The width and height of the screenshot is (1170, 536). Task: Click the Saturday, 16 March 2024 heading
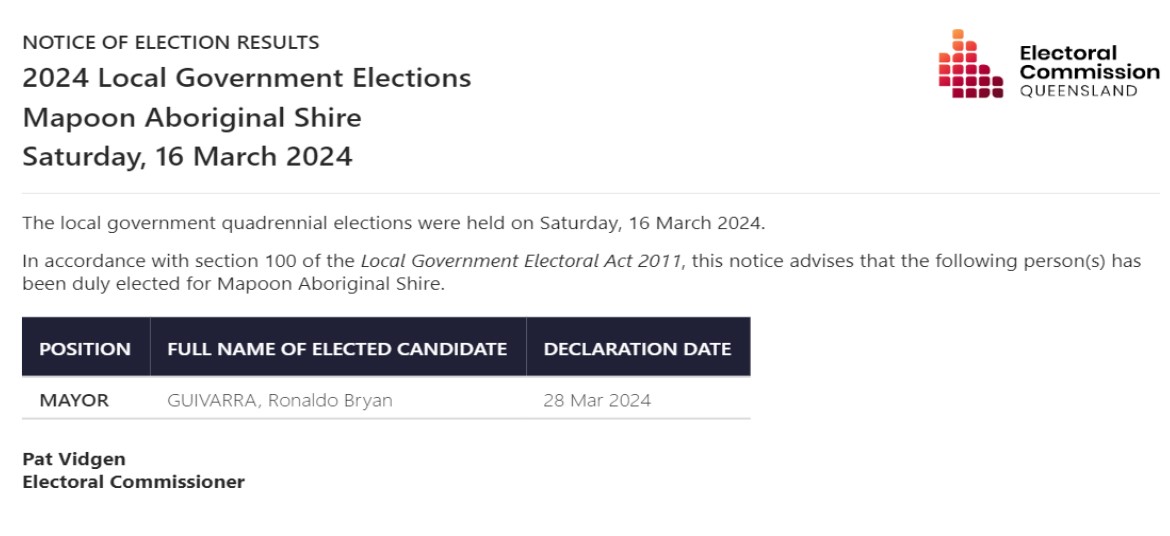point(187,157)
